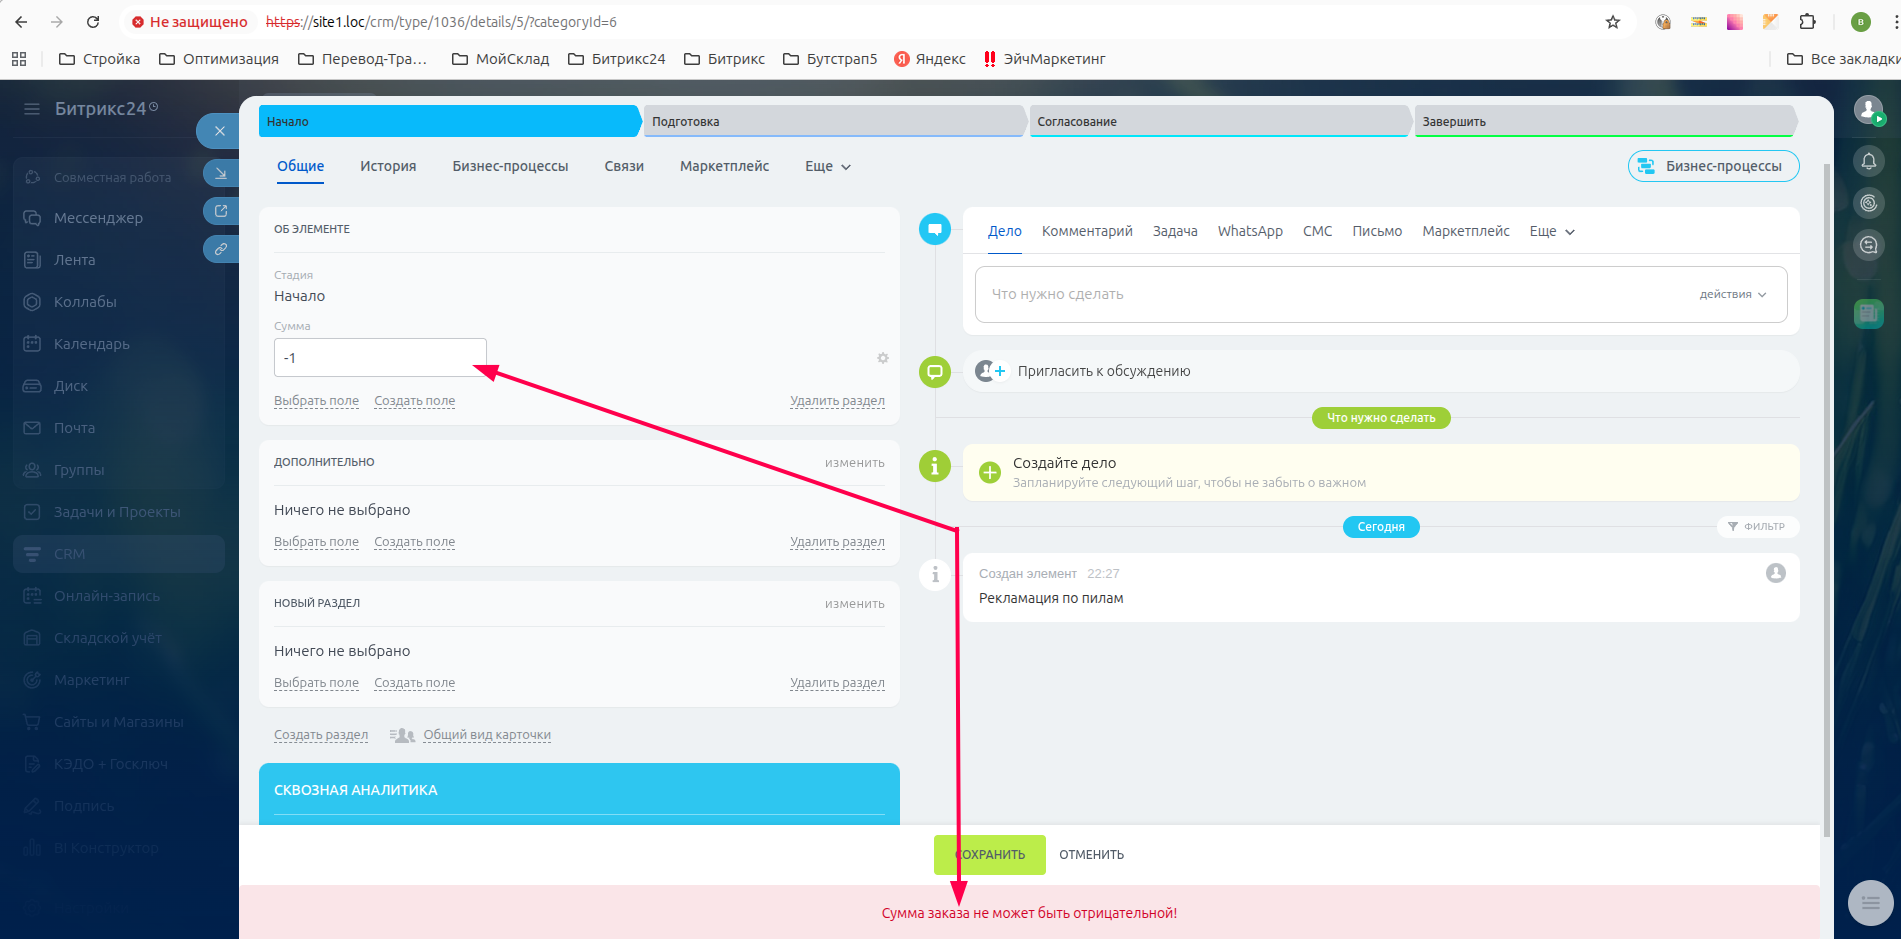Screen dimensions: 1901x939
Task: Click the copy link icon on panel edge
Action: 221,249
